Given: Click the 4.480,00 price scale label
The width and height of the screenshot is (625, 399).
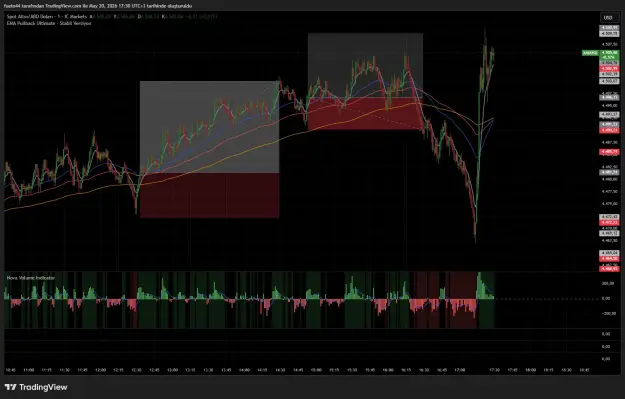Looking at the screenshot, I should [609, 179].
